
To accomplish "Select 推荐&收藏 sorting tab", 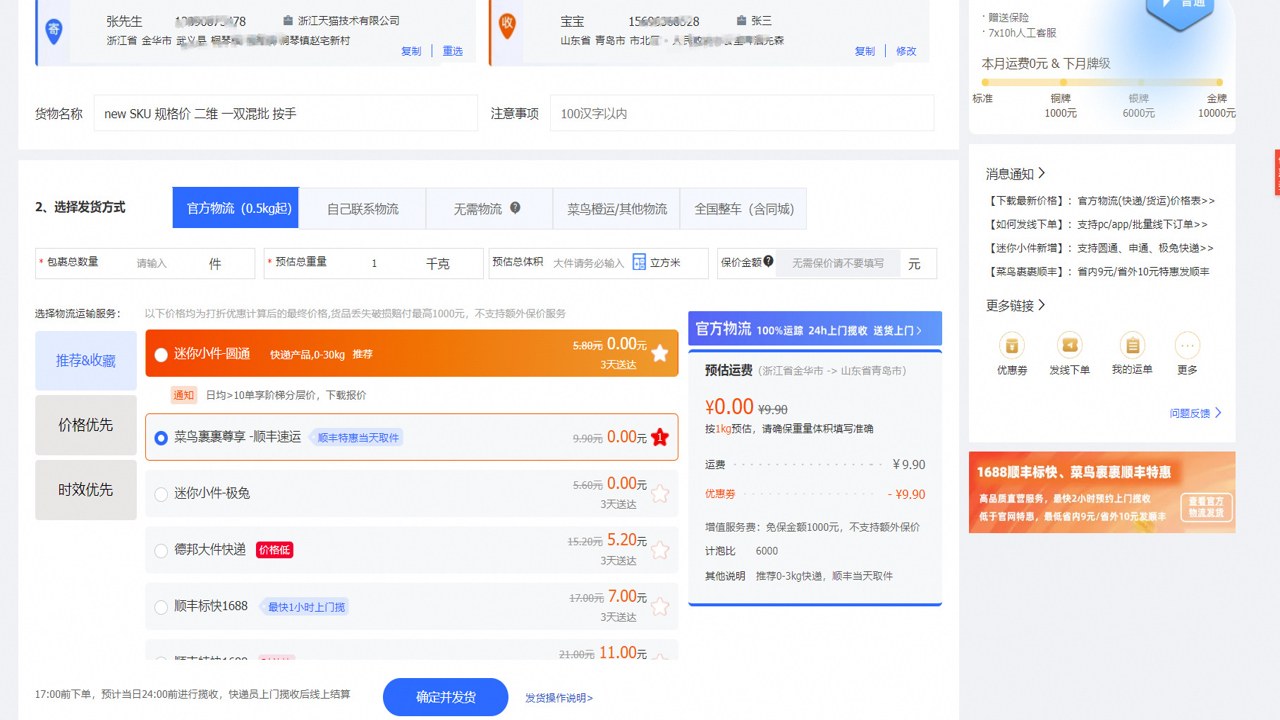I will click(86, 361).
